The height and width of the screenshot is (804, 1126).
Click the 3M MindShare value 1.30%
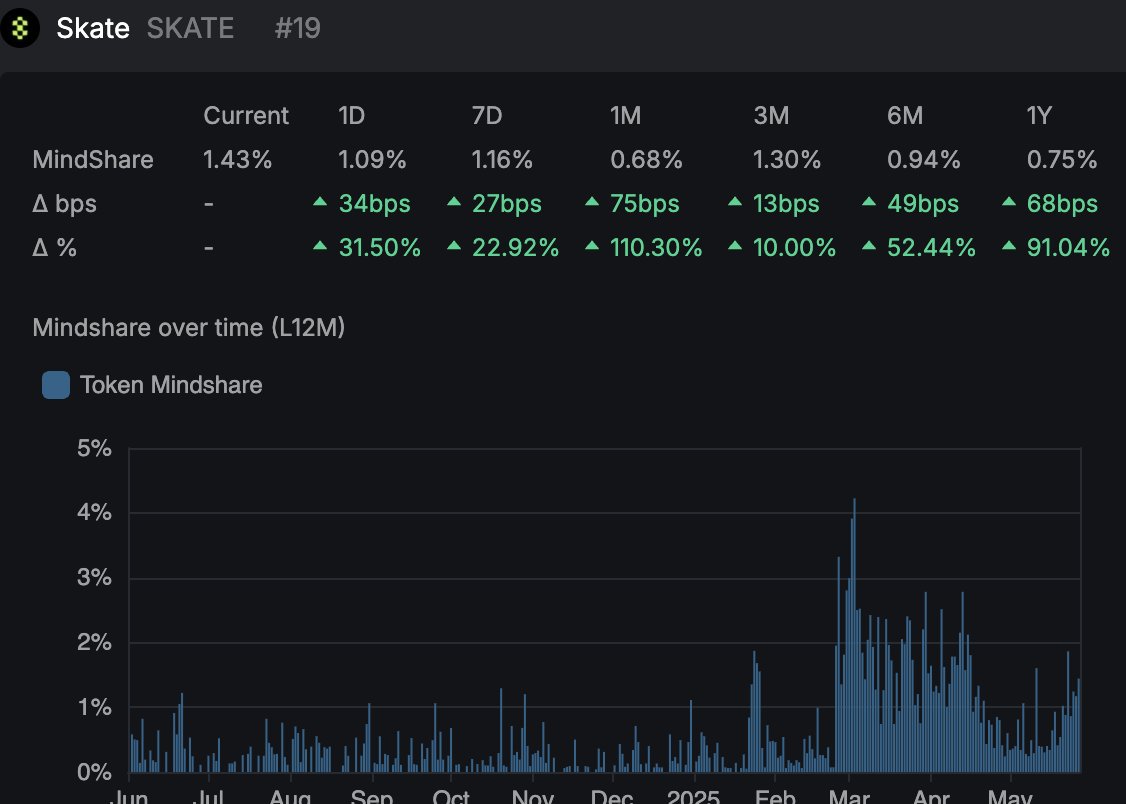[x=787, y=159]
